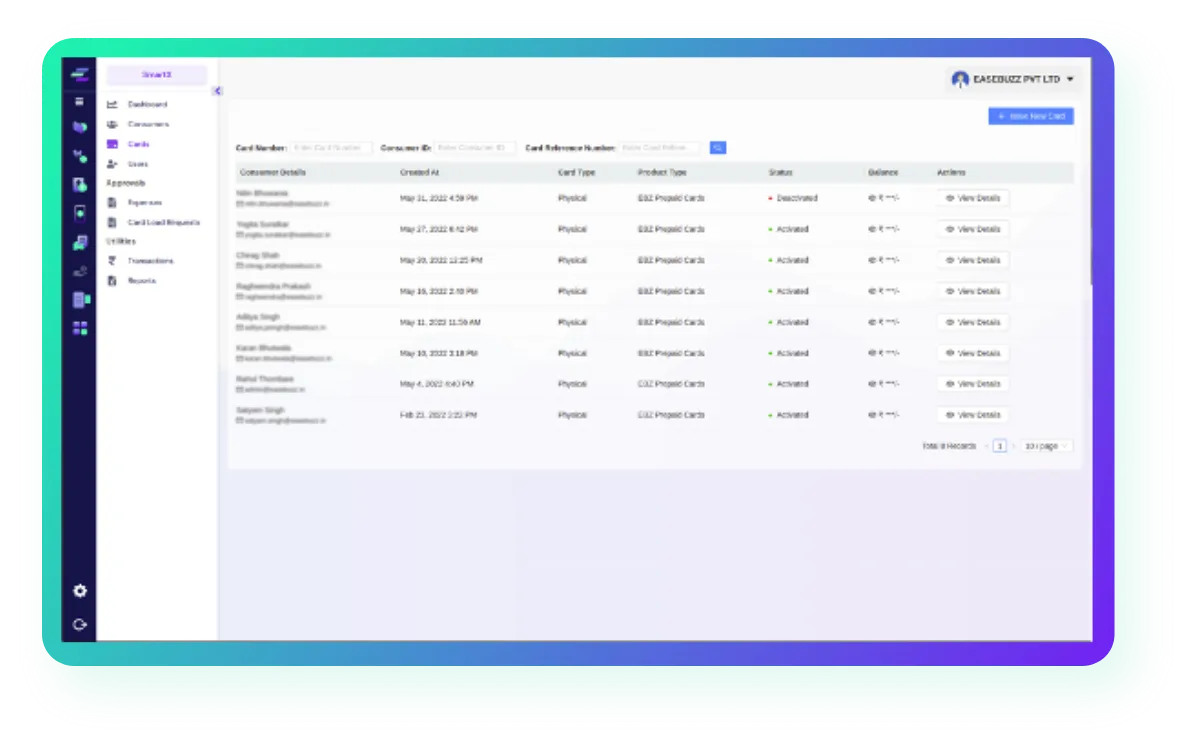
Task: Reveal balance for the May 10, 2022 card
Action: [872, 353]
